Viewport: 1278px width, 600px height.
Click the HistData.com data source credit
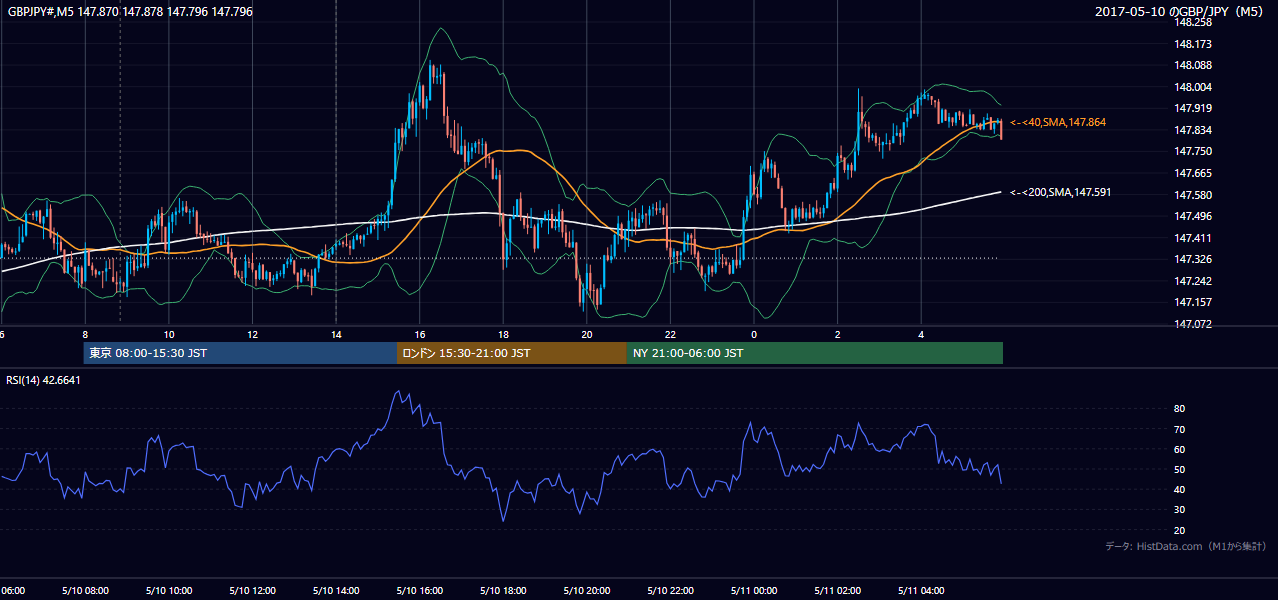point(1186,546)
